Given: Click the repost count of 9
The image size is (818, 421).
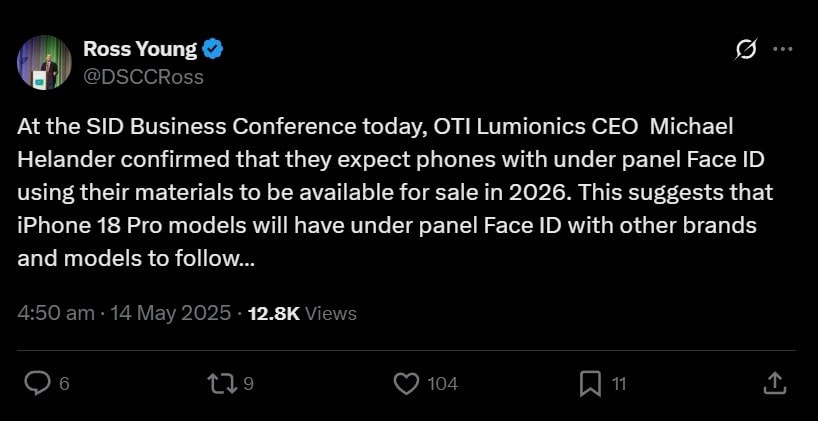Looking at the screenshot, I should pos(248,384).
